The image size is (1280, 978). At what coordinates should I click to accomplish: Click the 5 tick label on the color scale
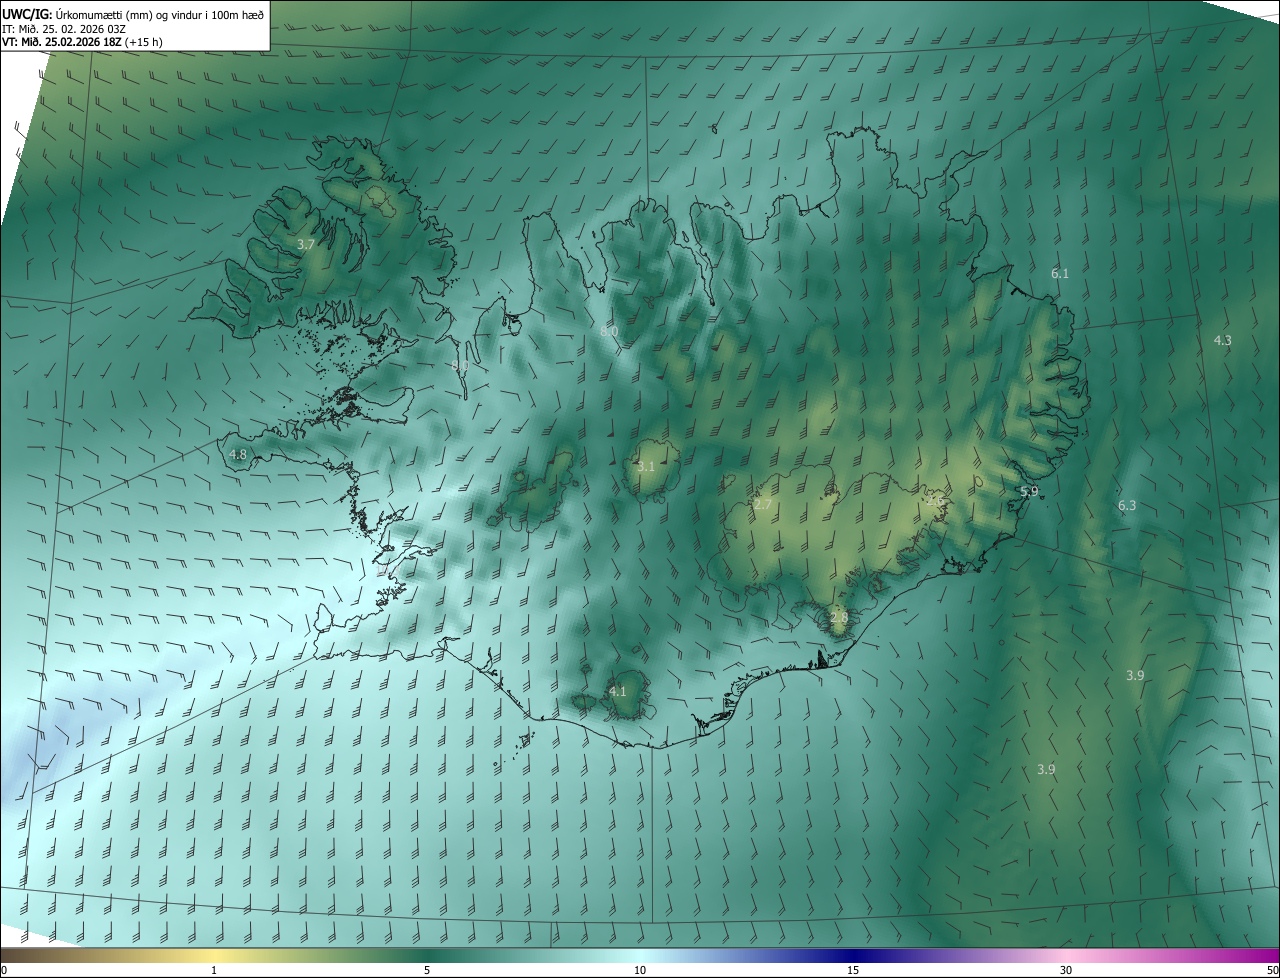[427, 970]
